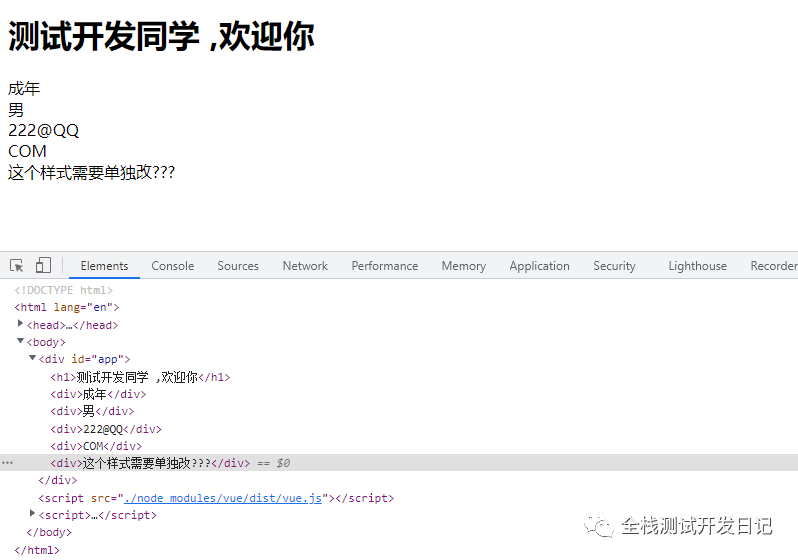The height and width of the screenshot is (560, 798).
Task: Activate the inspect element picker icon
Action: (x=16, y=265)
